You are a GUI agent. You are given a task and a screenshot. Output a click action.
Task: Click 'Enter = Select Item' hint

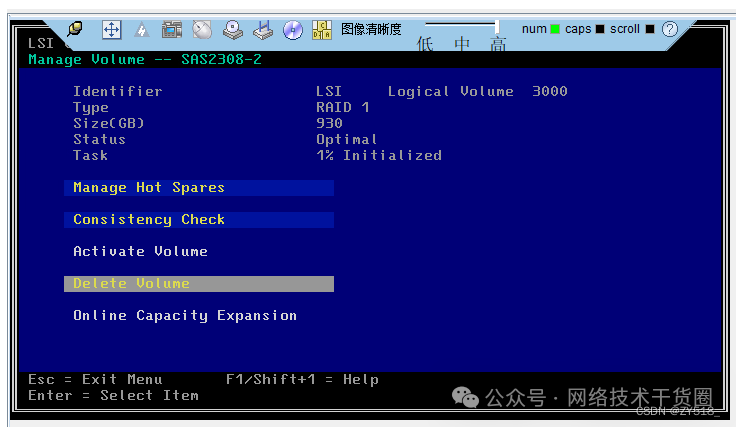click(114, 395)
